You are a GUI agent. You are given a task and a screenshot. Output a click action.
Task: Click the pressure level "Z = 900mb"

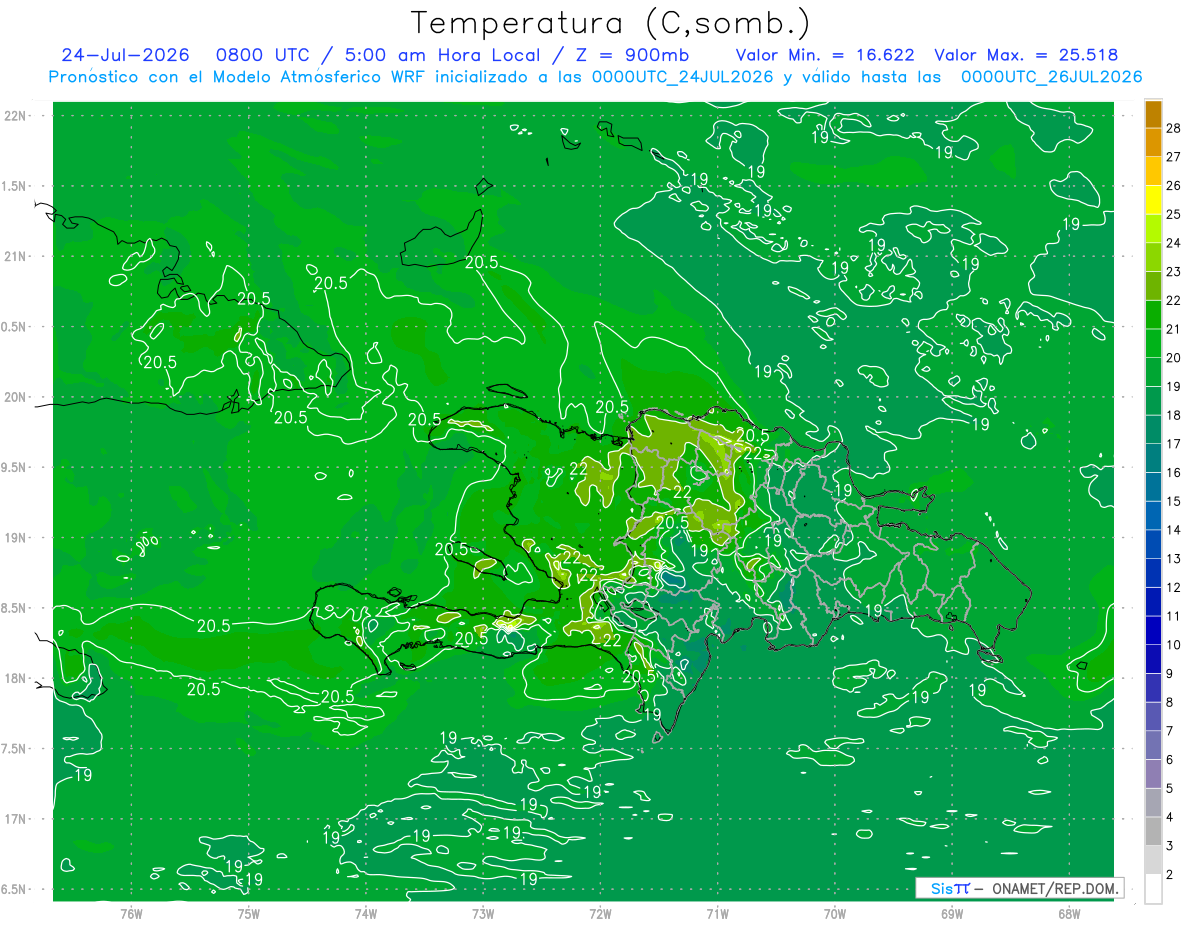[632, 55]
